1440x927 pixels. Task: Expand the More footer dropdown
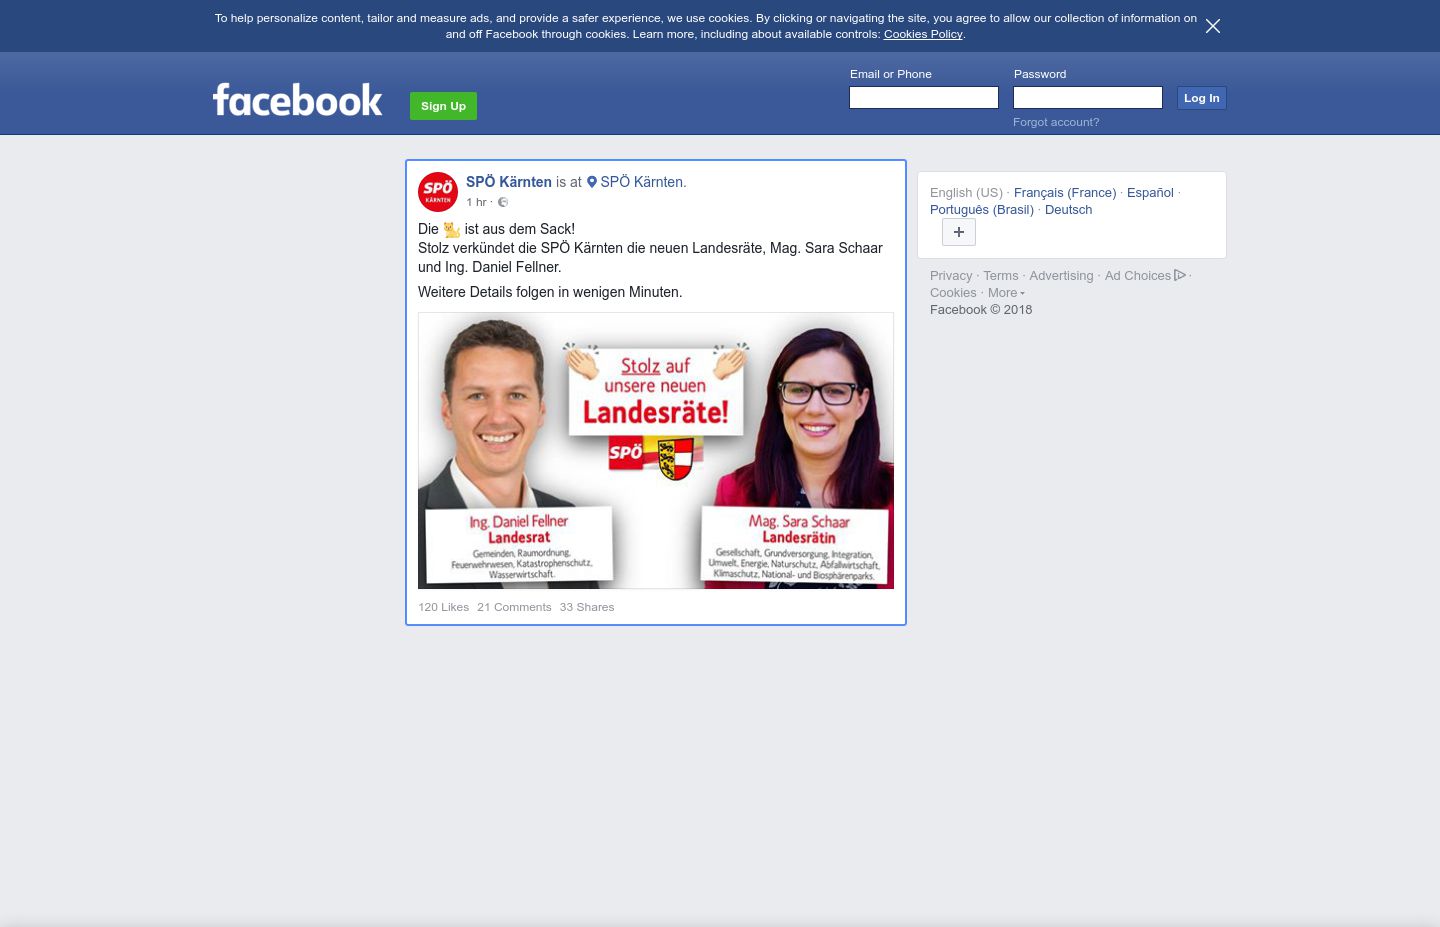click(1006, 293)
